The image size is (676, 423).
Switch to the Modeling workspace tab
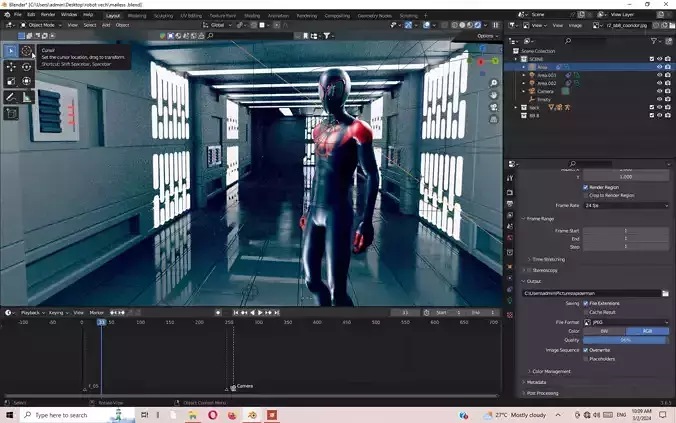137,16
